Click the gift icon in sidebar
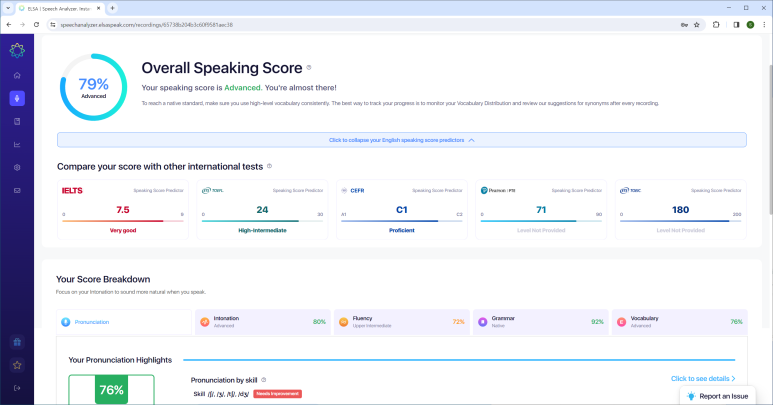Screen dimensions: 773x405 (x=17, y=342)
